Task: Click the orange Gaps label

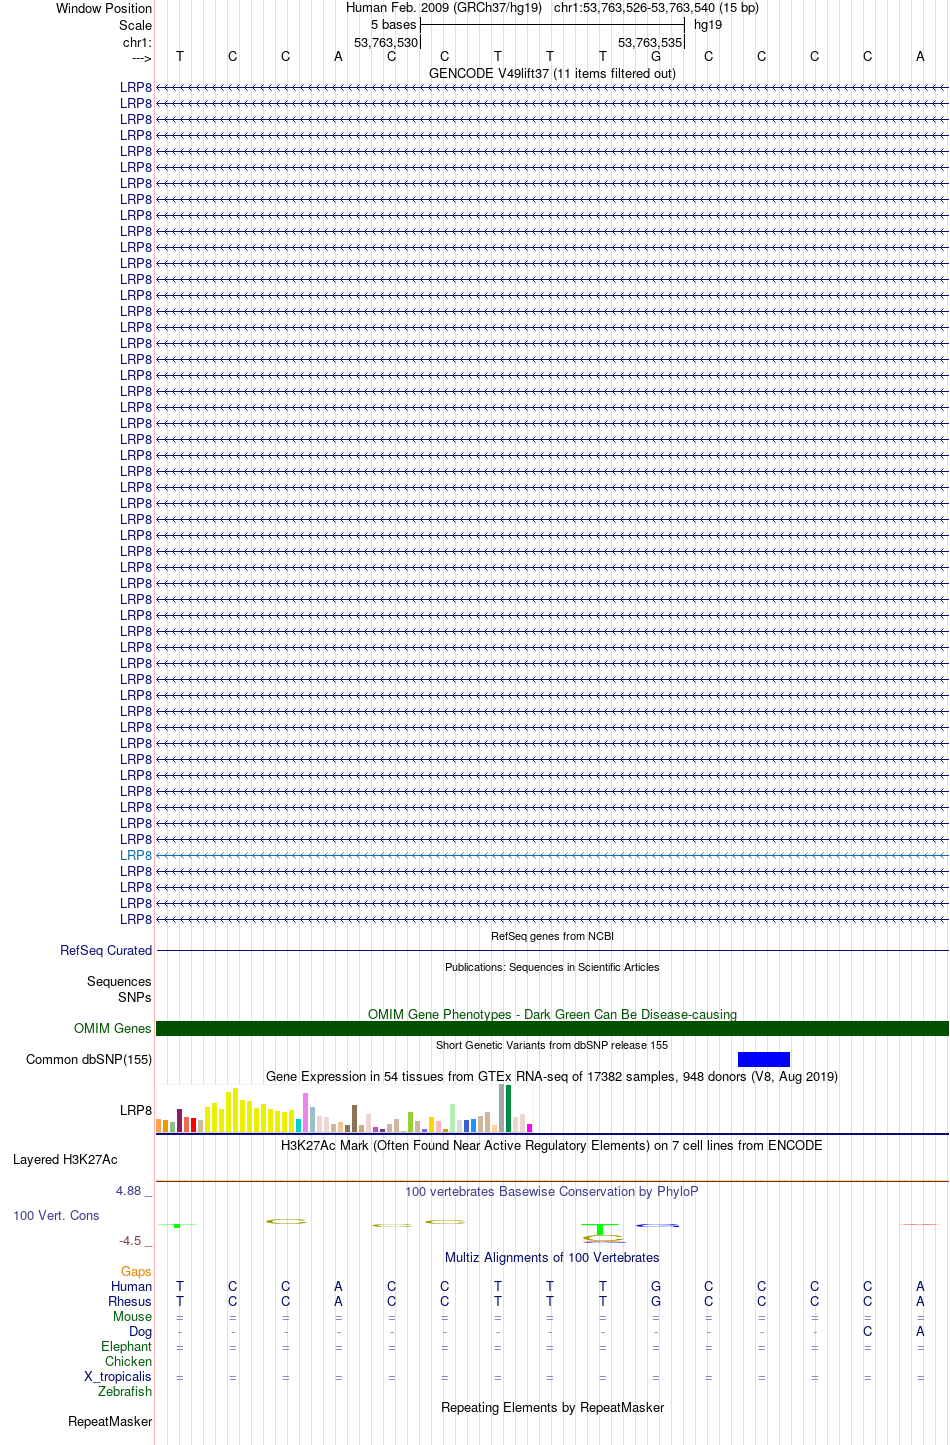Action: tap(137, 1271)
